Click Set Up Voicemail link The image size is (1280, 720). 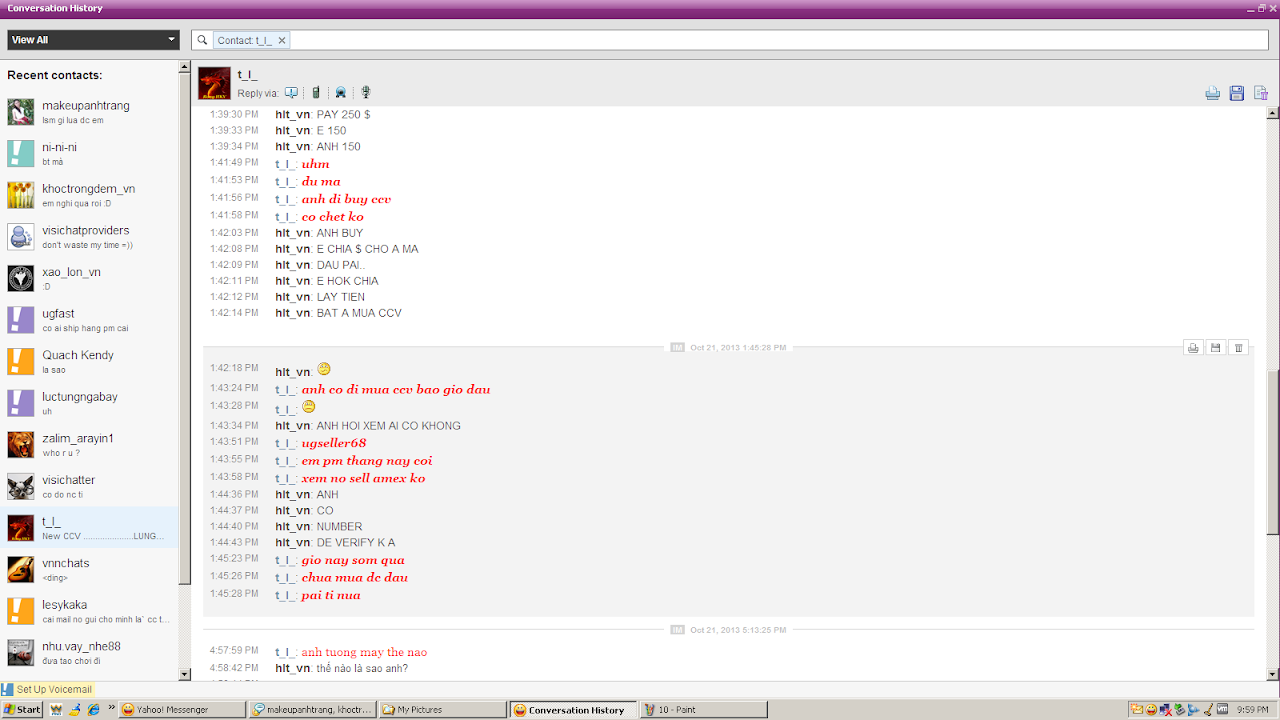[x=54, y=689]
